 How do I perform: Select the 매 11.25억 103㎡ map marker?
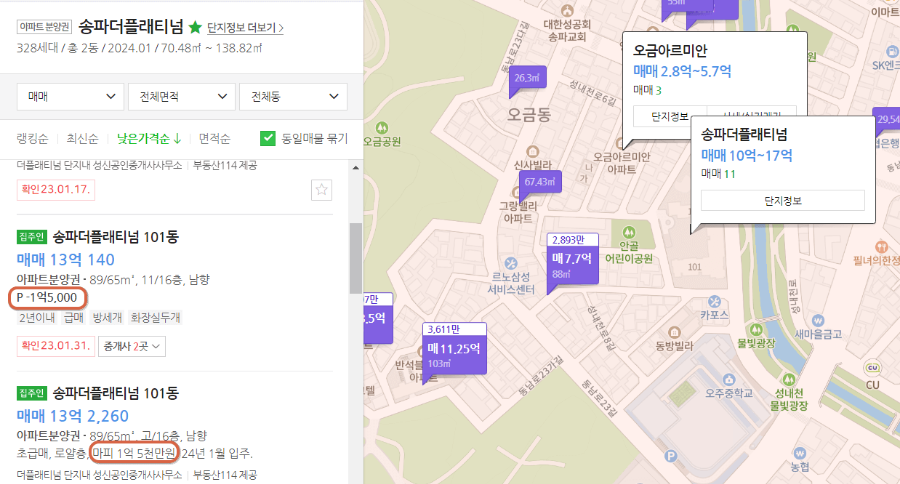455,349
